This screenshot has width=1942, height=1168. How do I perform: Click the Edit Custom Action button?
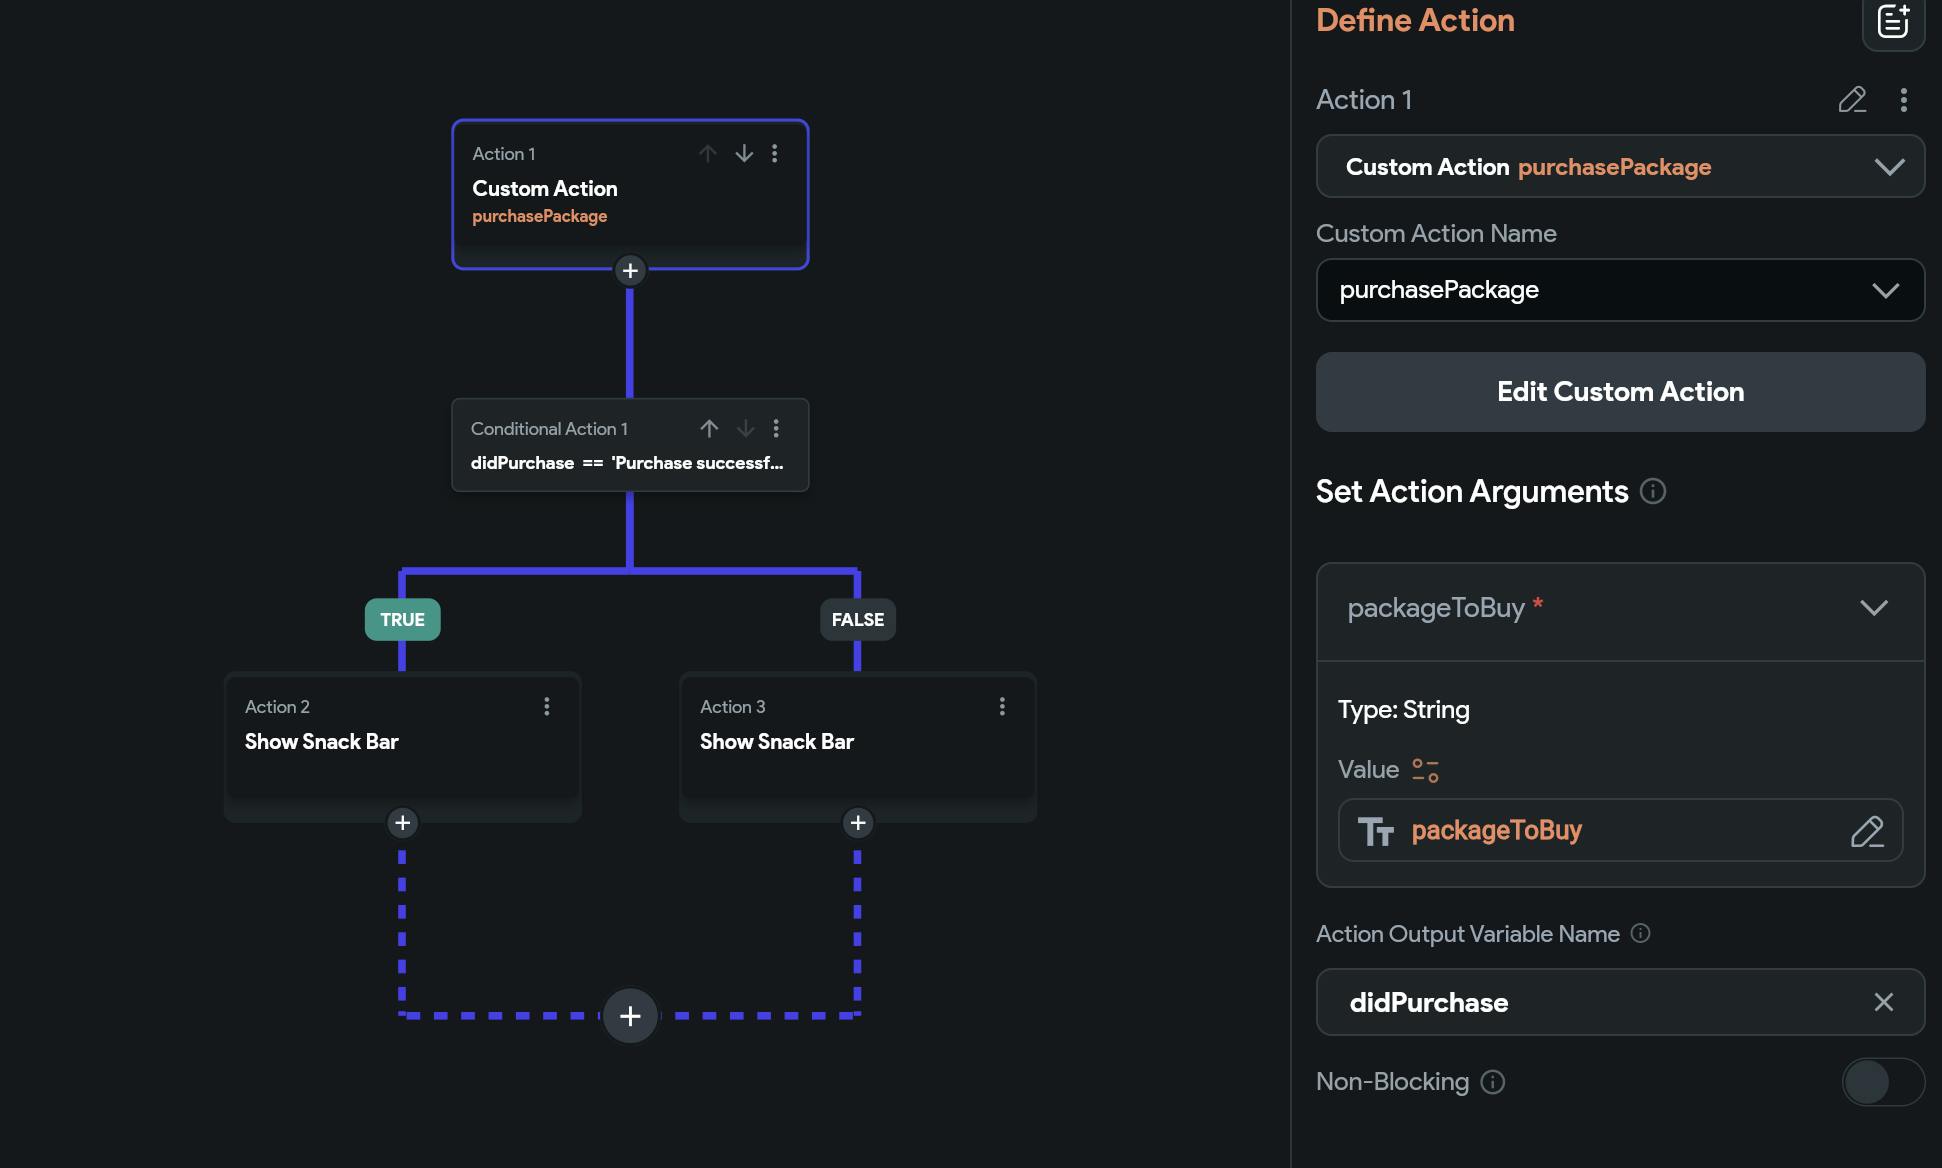(1620, 392)
